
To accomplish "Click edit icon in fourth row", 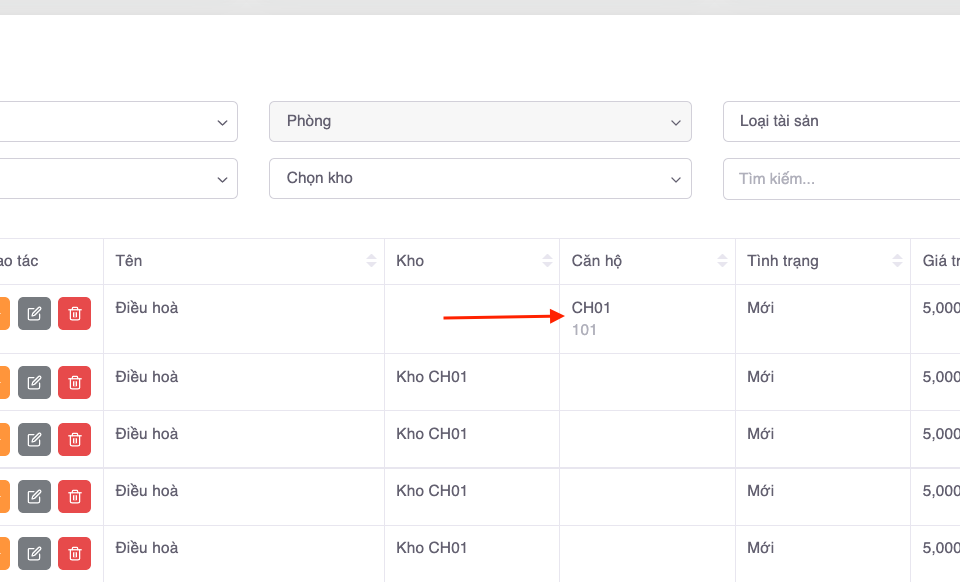I will click(34, 496).
